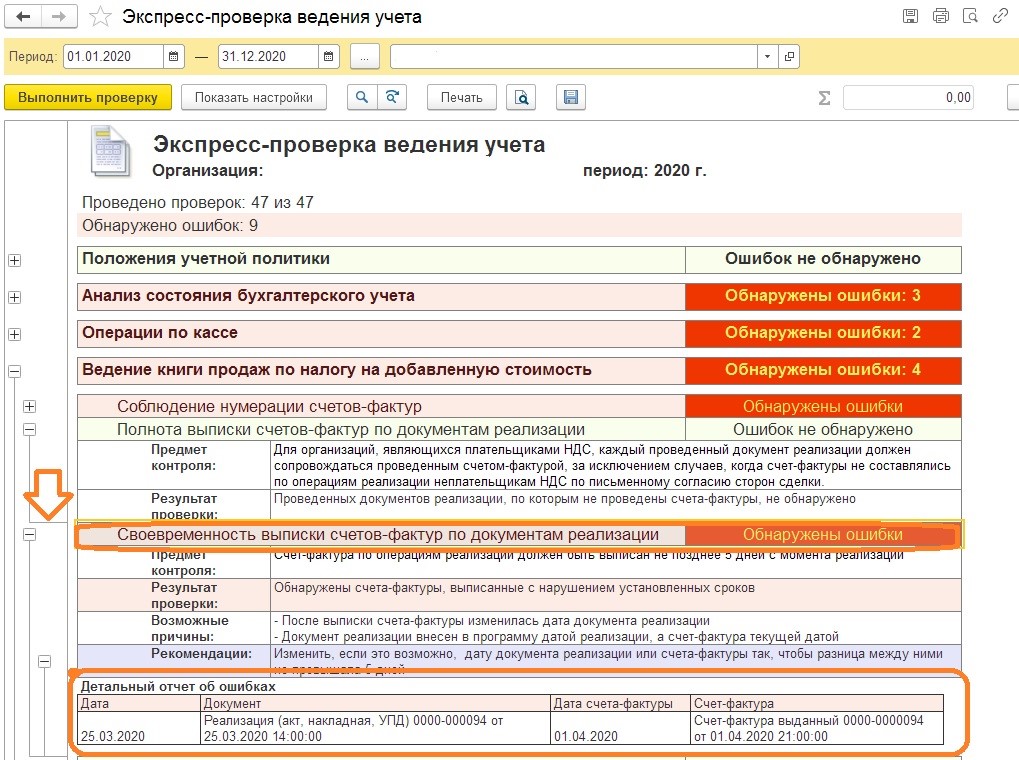Image resolution: width=1019 pixels, height=760 pixels.
Task: Click the find-next search icon
Action: point(392,98)
